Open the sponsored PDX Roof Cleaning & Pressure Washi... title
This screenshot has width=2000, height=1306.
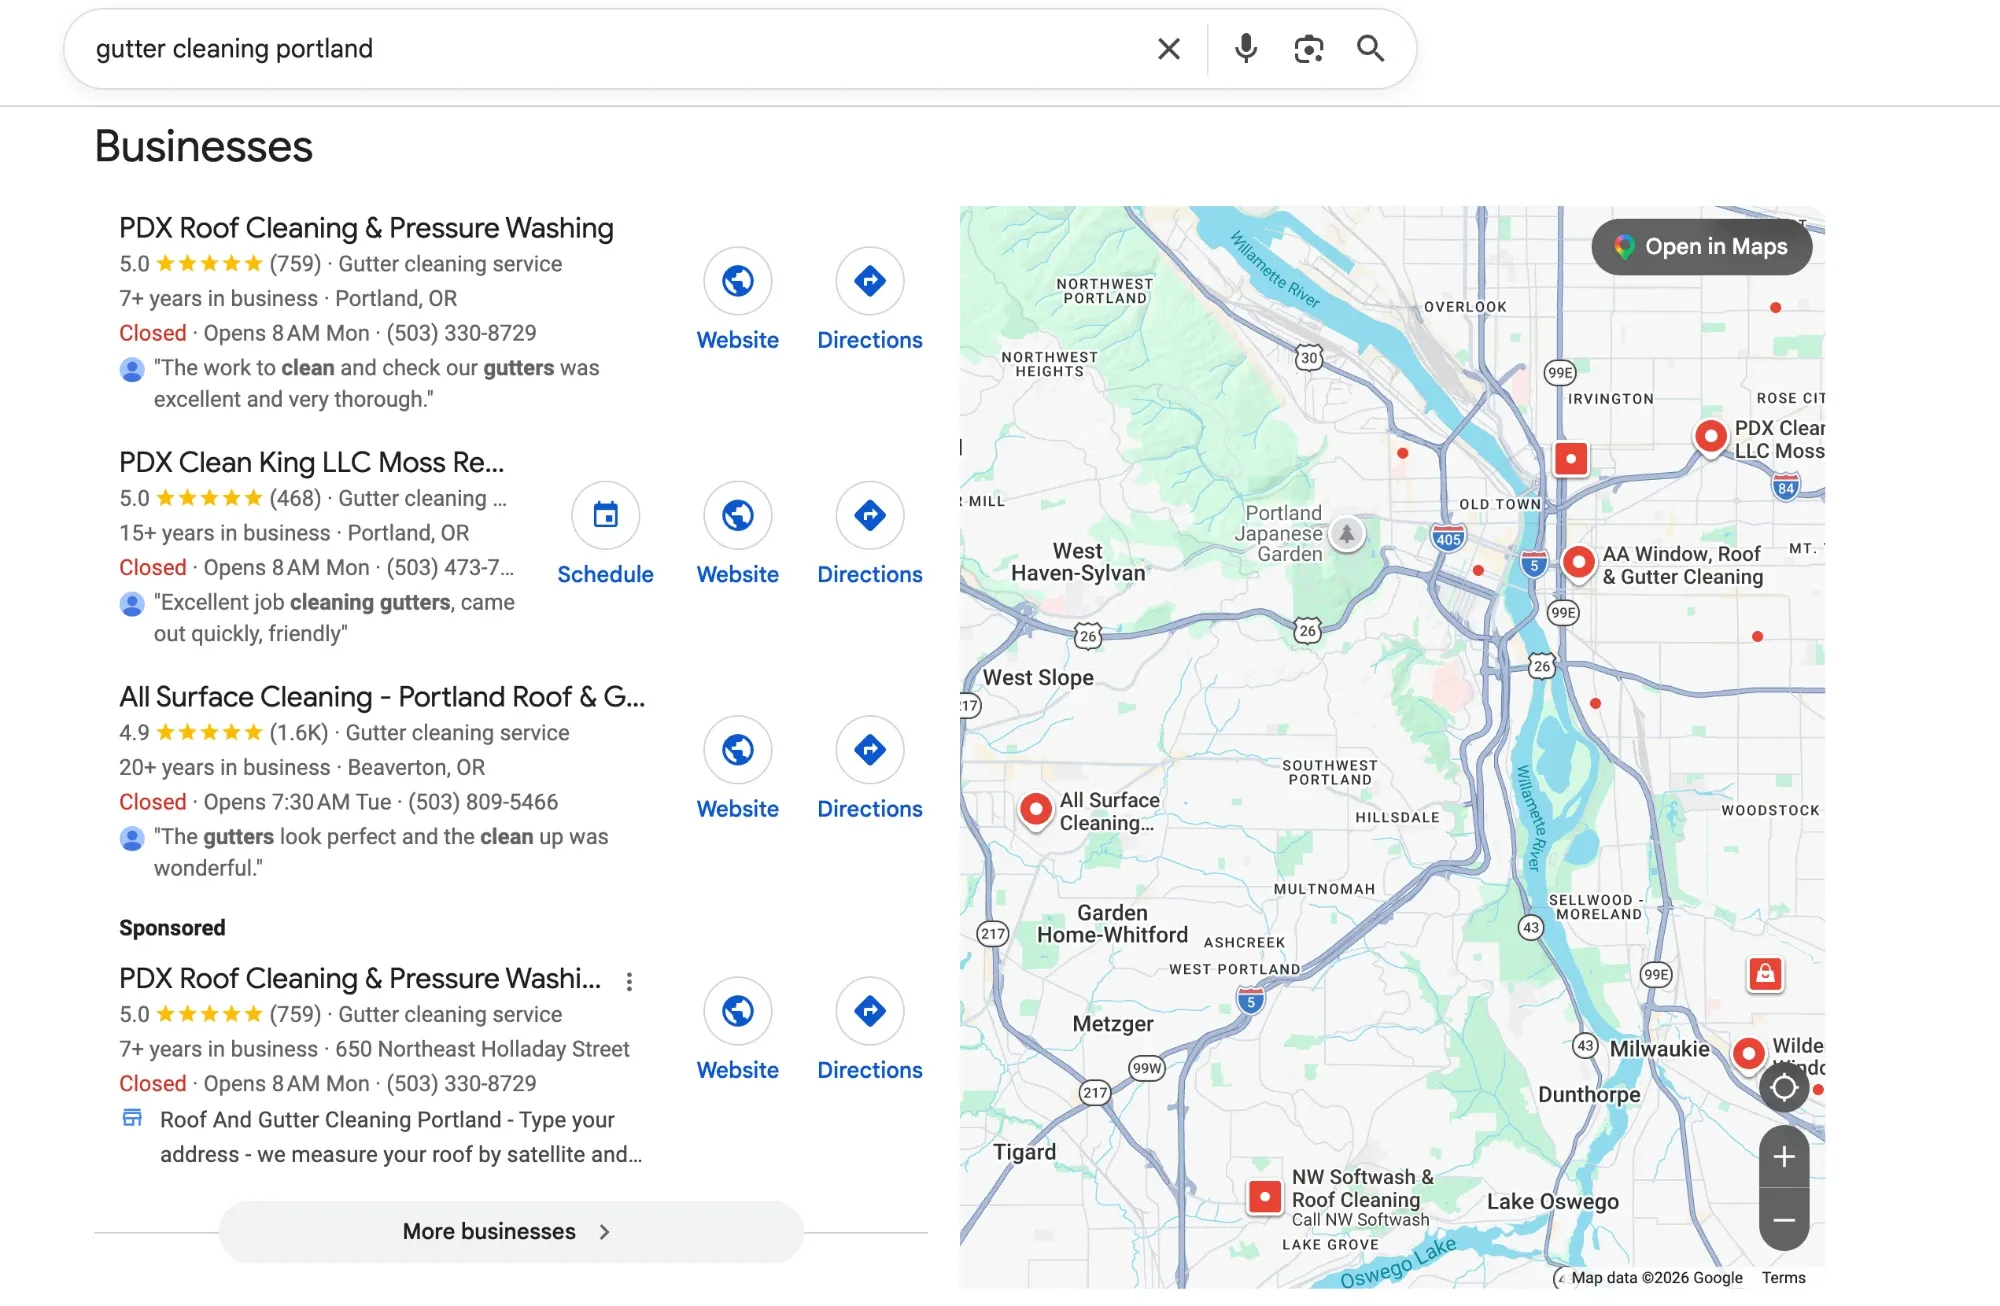[360, 978]
